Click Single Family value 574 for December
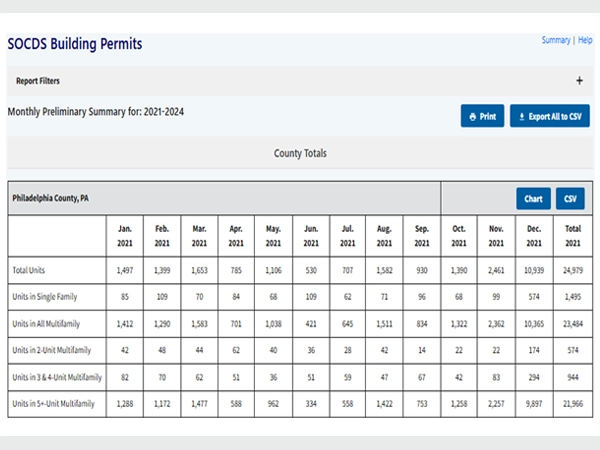This screenshot has height=450, width=600. [534, 297]
